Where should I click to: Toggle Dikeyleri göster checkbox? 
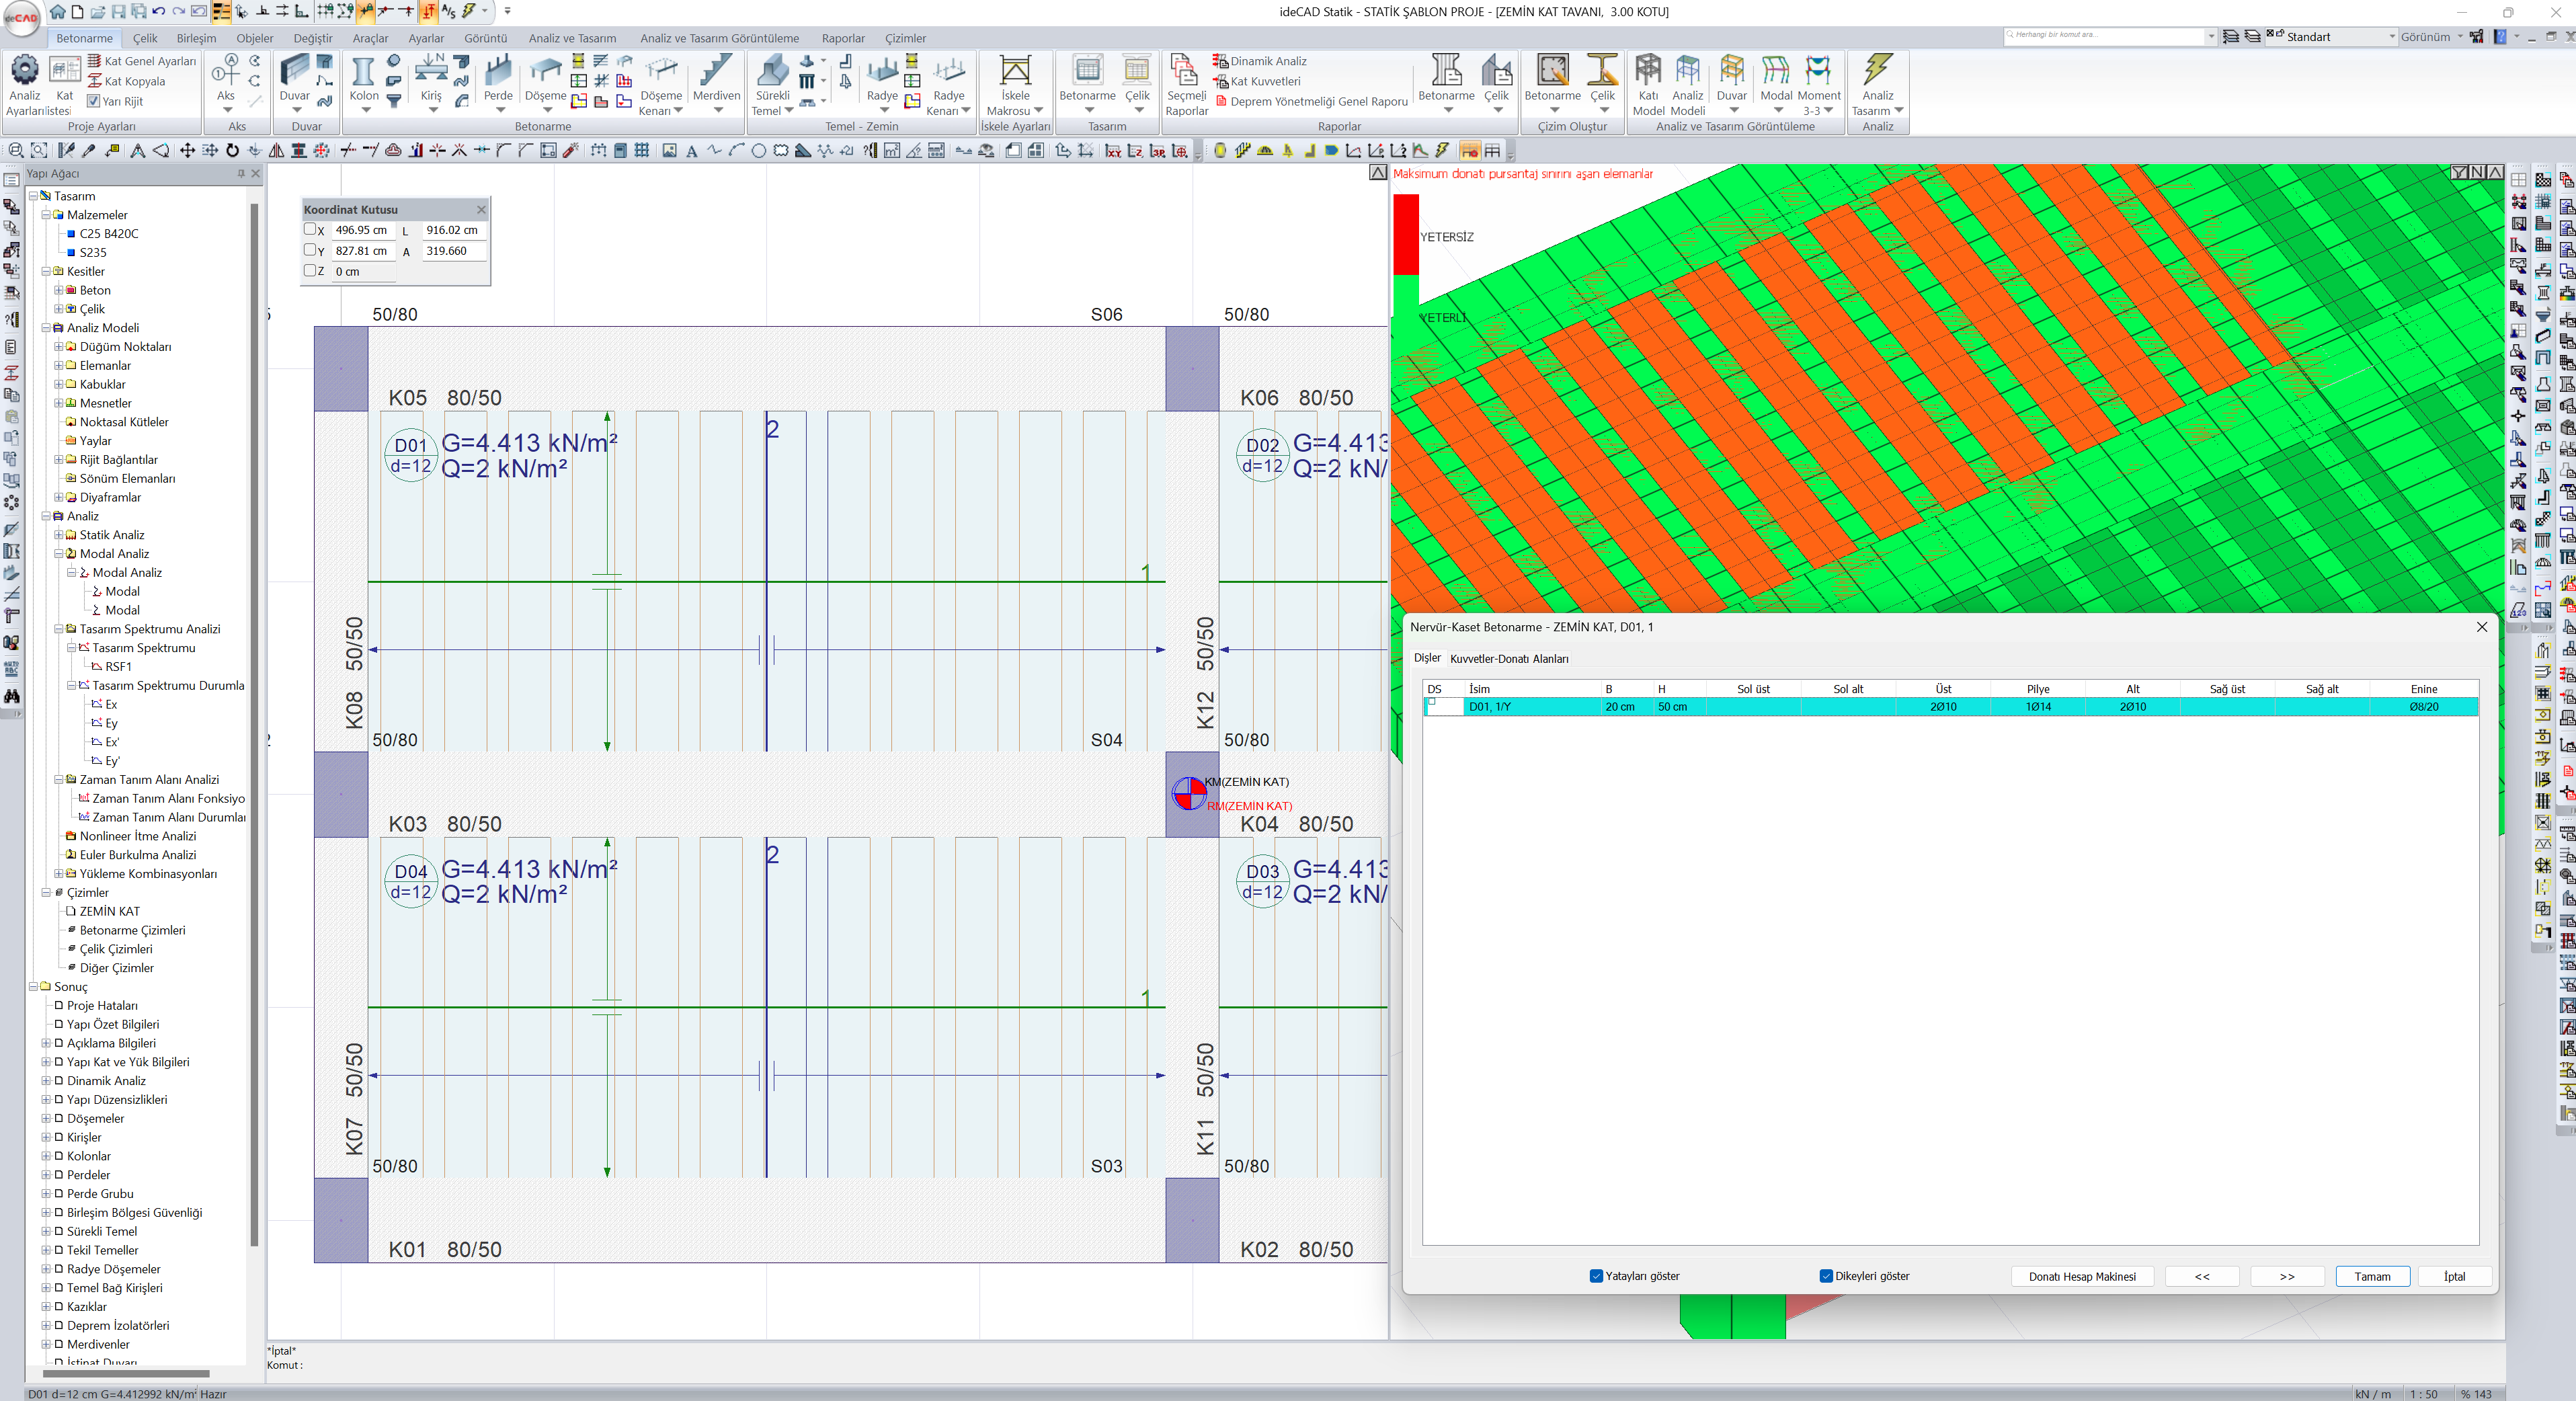(x=1826, y=1276)
